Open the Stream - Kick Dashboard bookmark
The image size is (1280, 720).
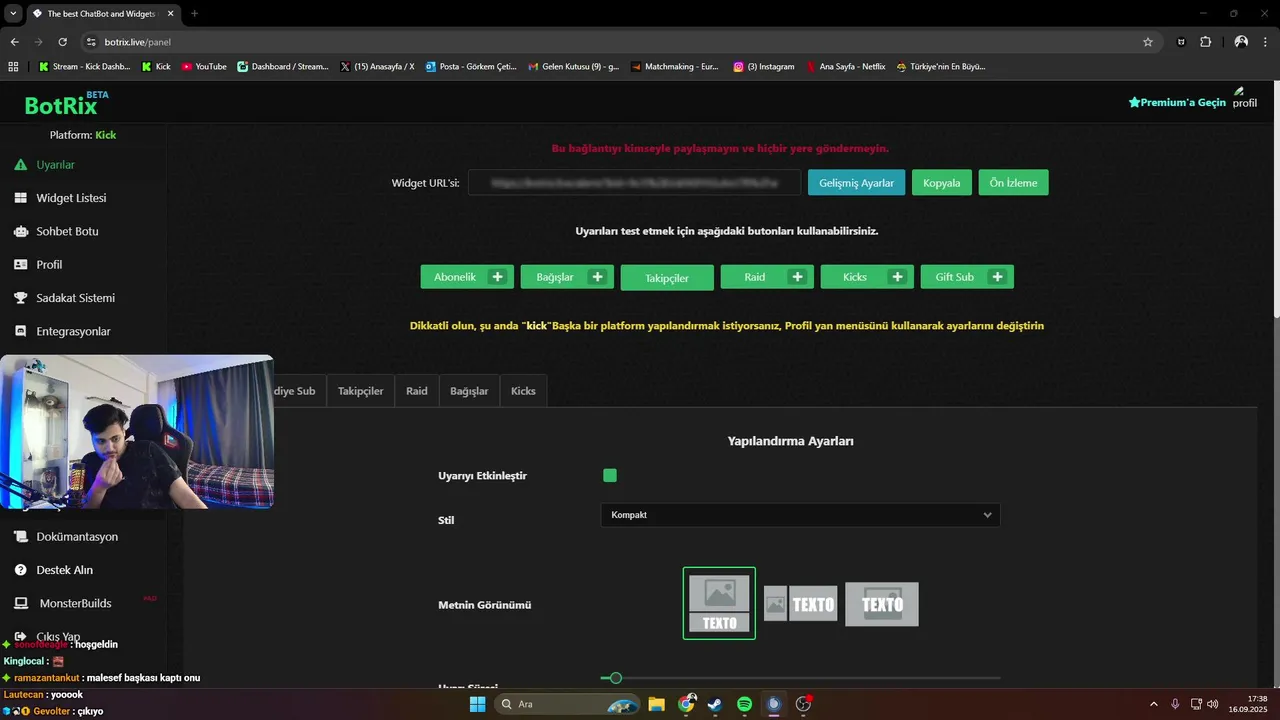pos(84,67)
